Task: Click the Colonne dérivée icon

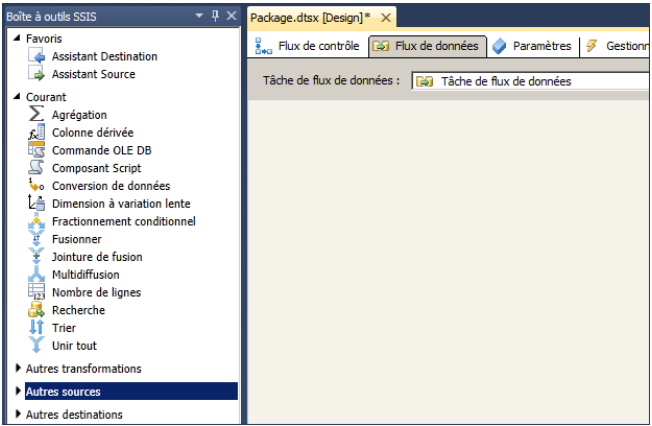Action: (x=37, y=133)
